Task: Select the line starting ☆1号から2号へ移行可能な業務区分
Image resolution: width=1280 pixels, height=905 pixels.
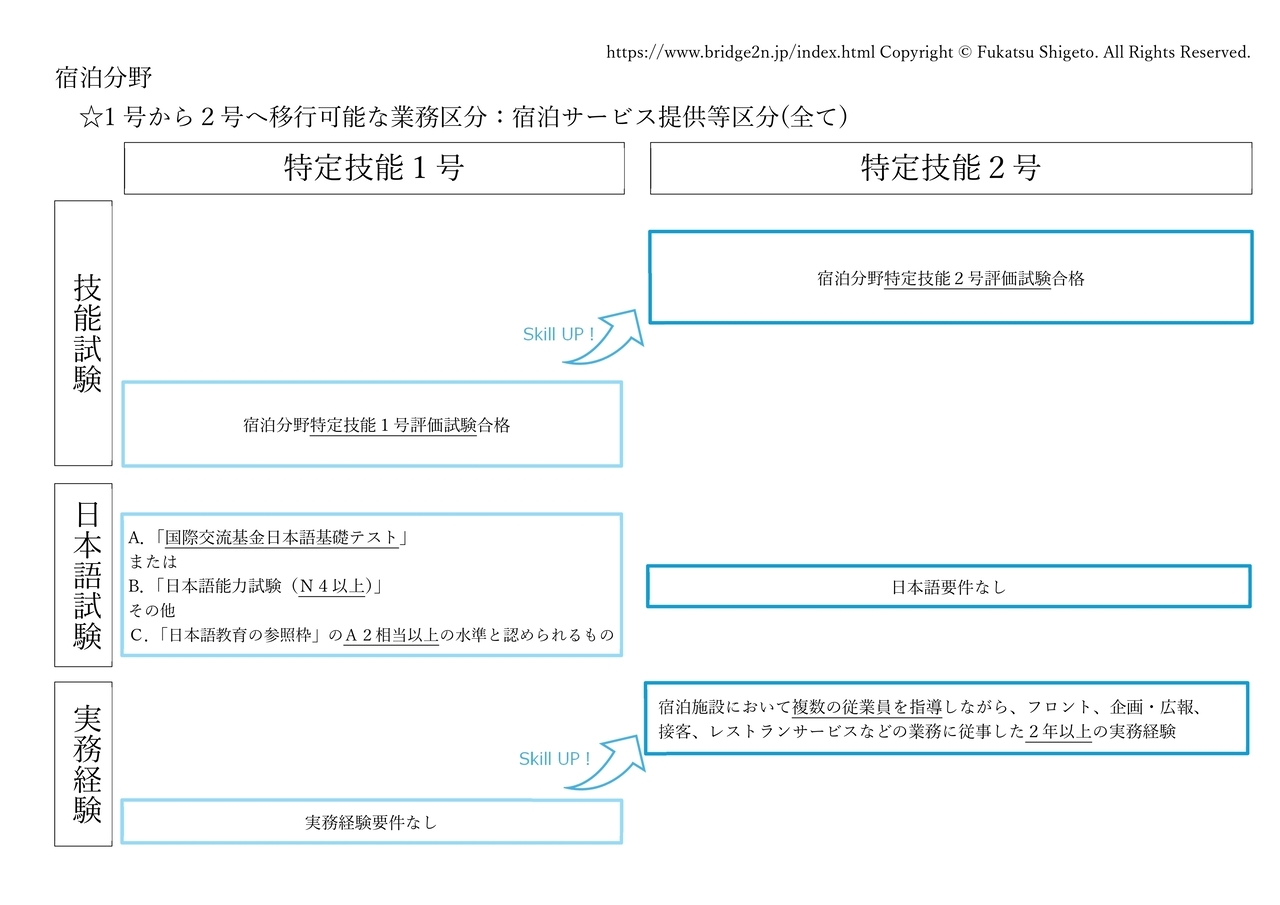Action: click(463, 117)
